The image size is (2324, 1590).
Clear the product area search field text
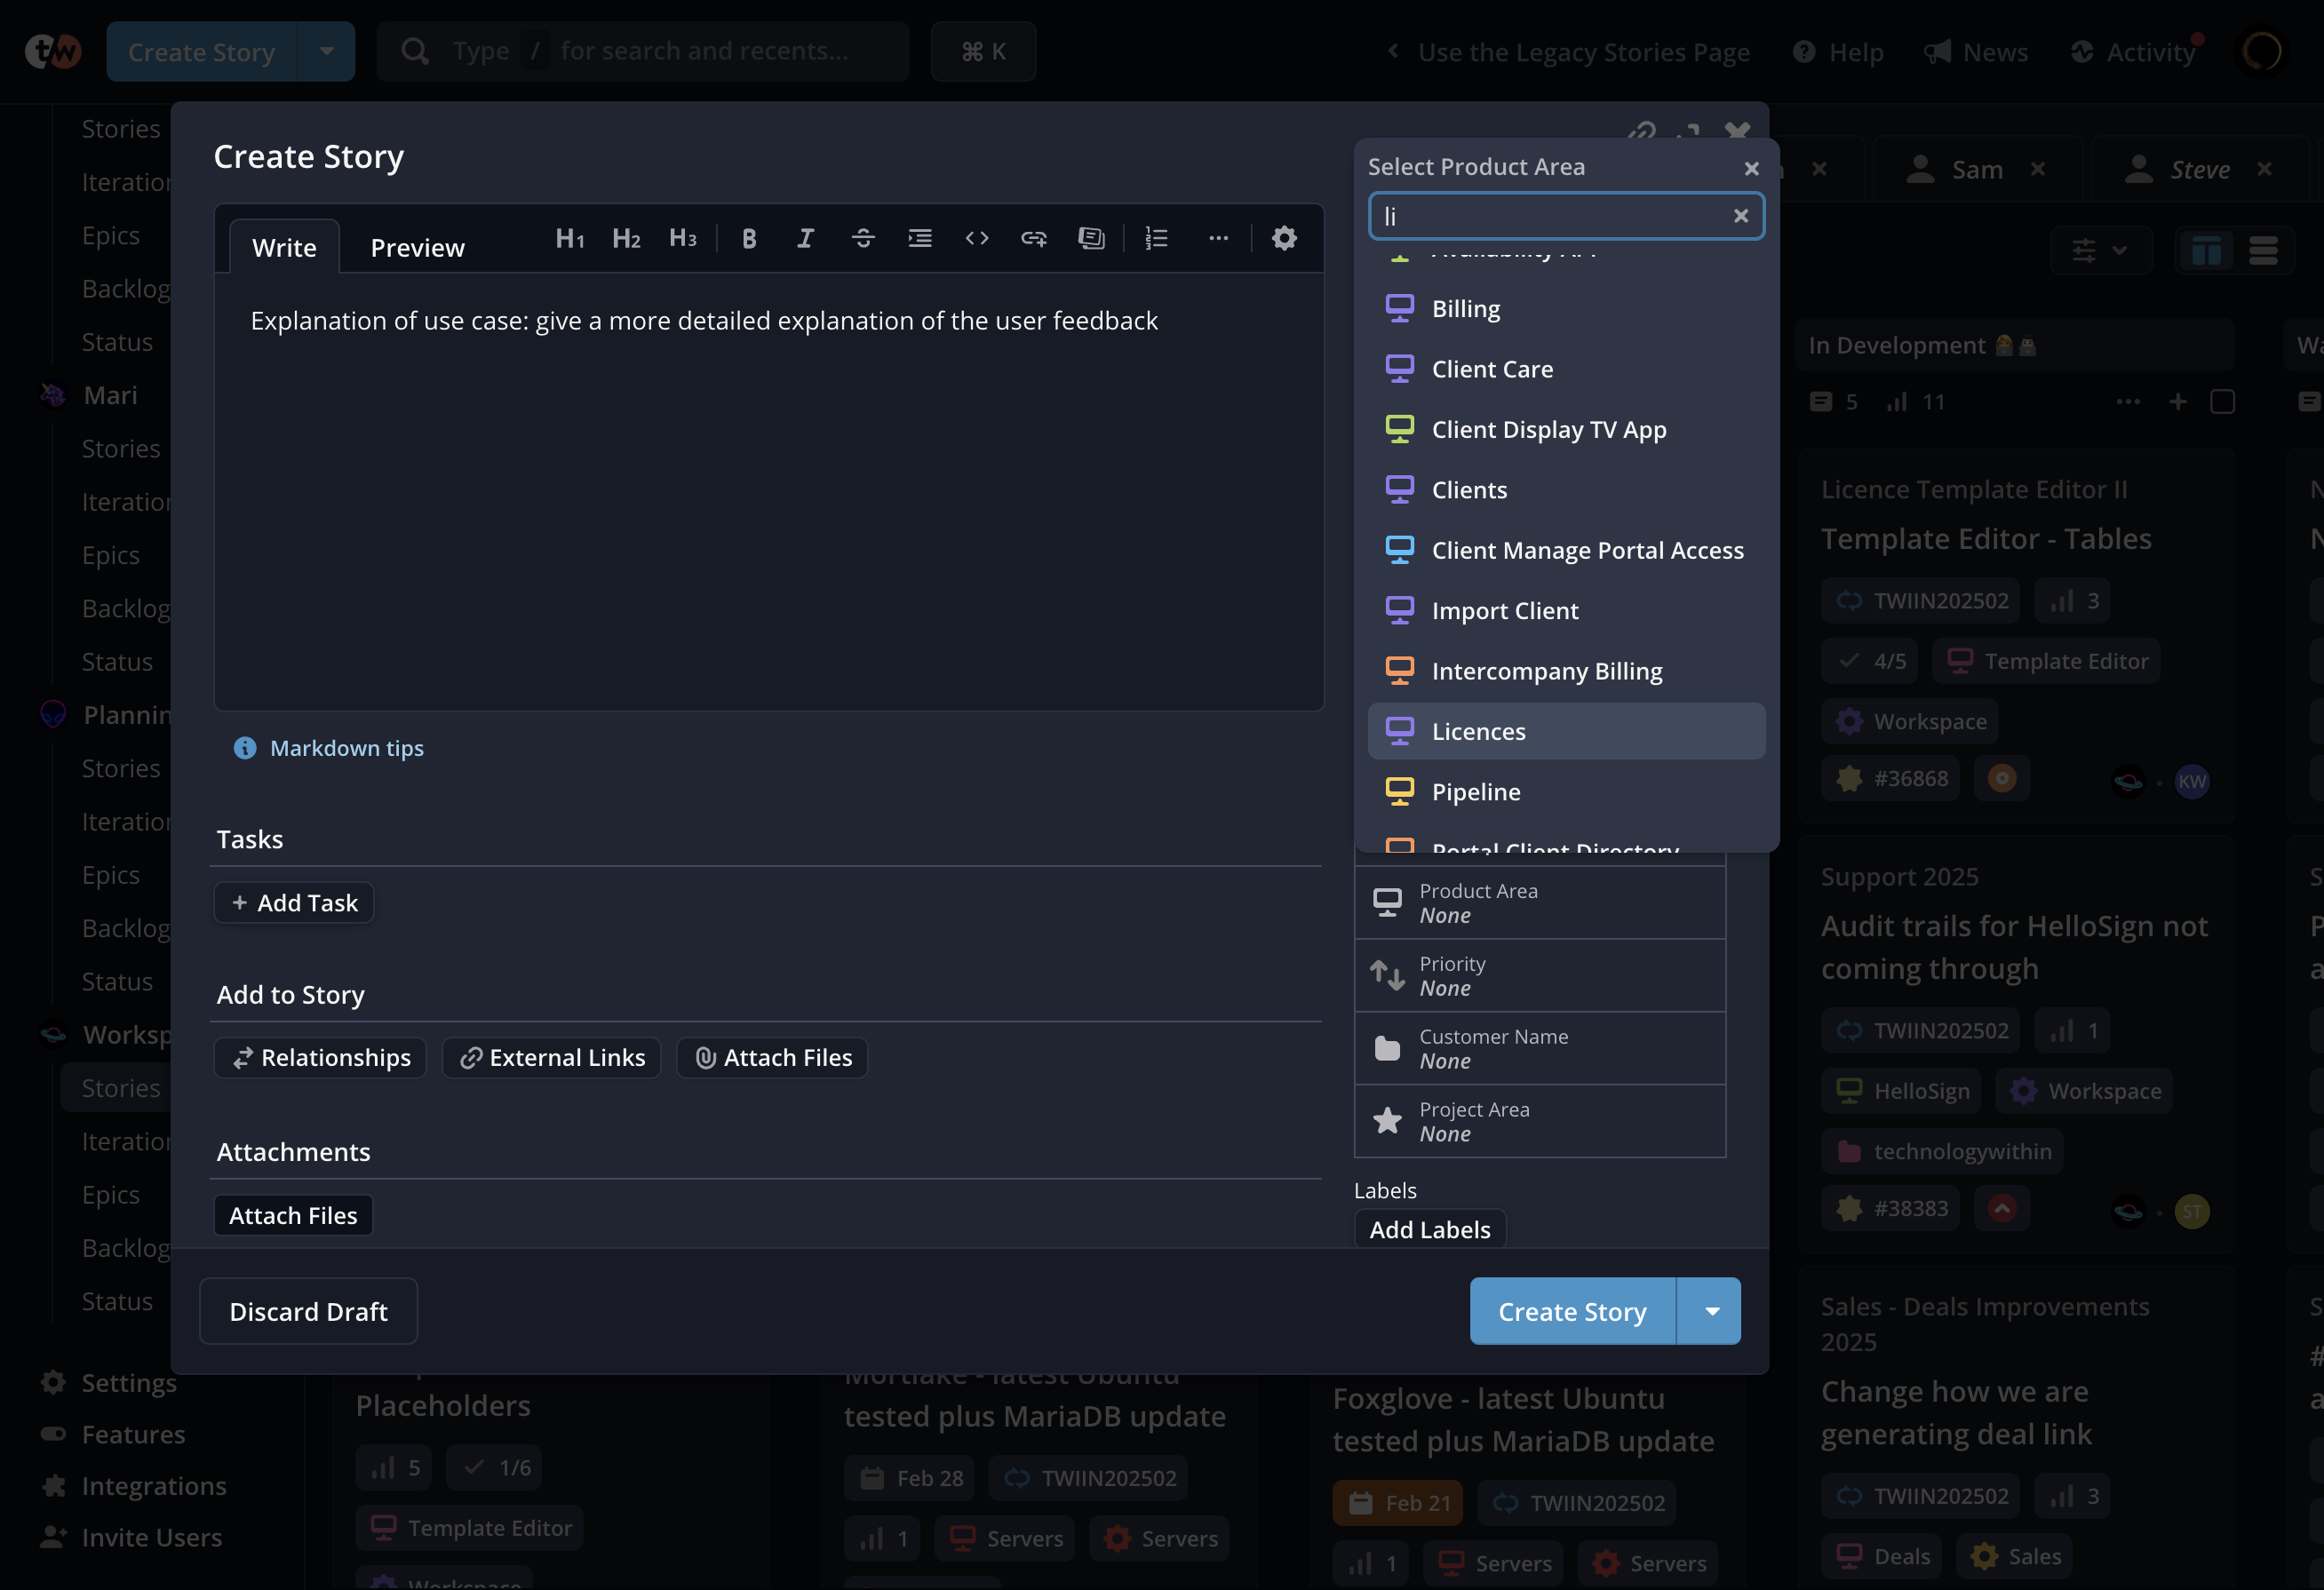coord(1740,216)
